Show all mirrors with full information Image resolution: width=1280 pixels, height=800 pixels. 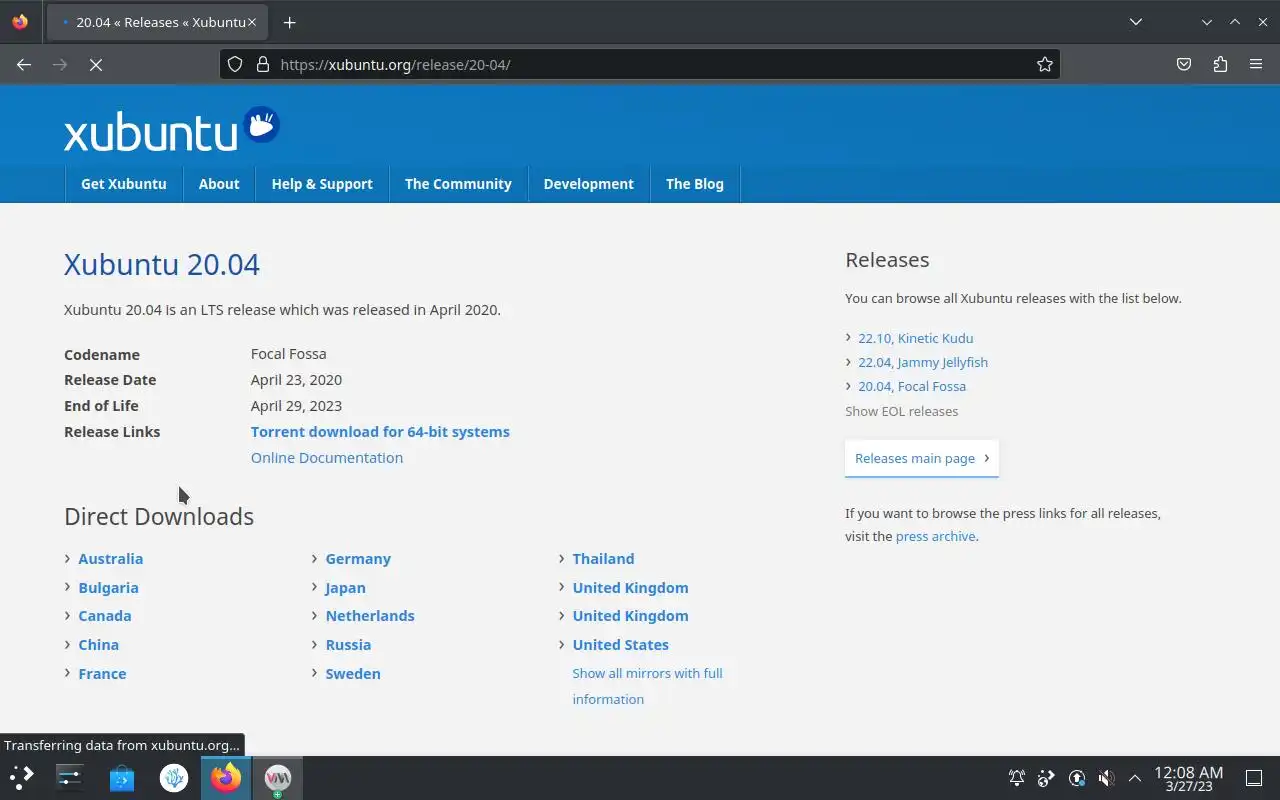647,686
